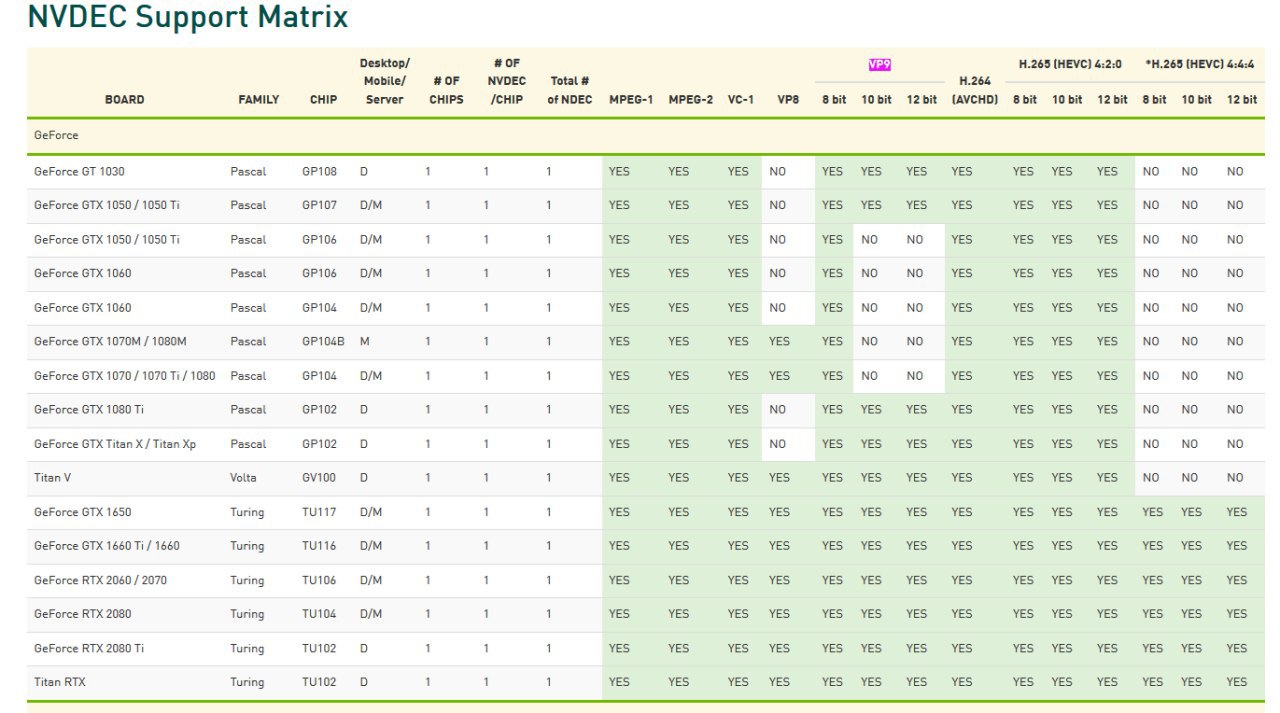Click the TU117 chip cell
The image size is (1280, 713).
click(x=319, y=512)
